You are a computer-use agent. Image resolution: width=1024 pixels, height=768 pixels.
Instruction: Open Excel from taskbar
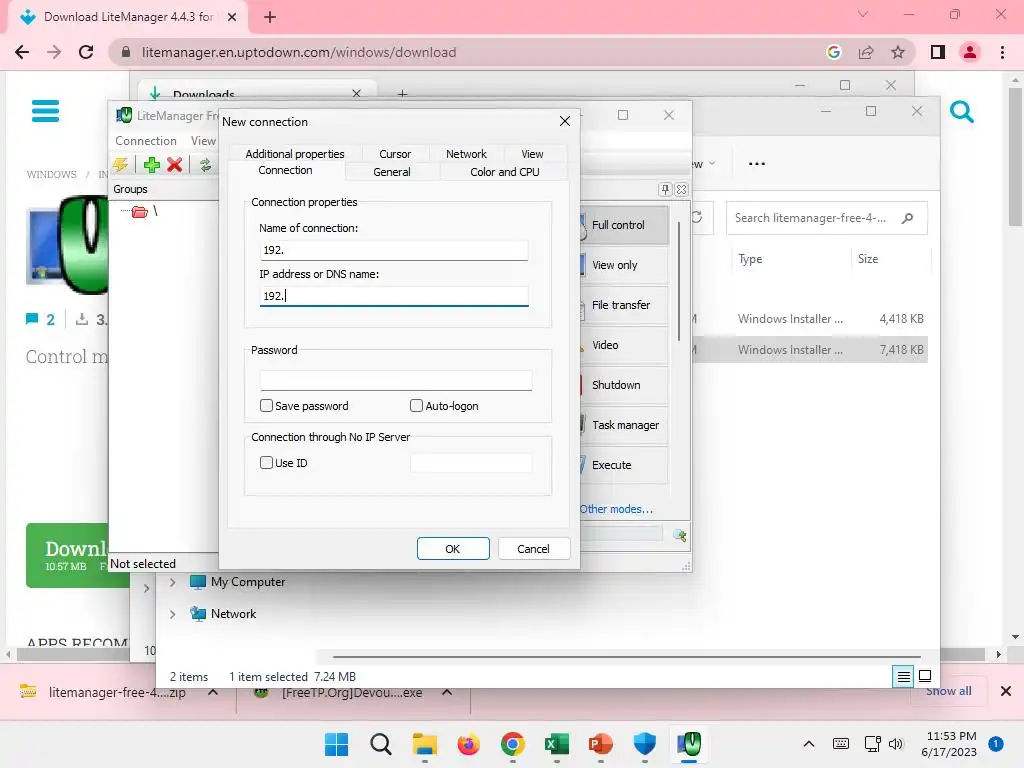point(556,744)
